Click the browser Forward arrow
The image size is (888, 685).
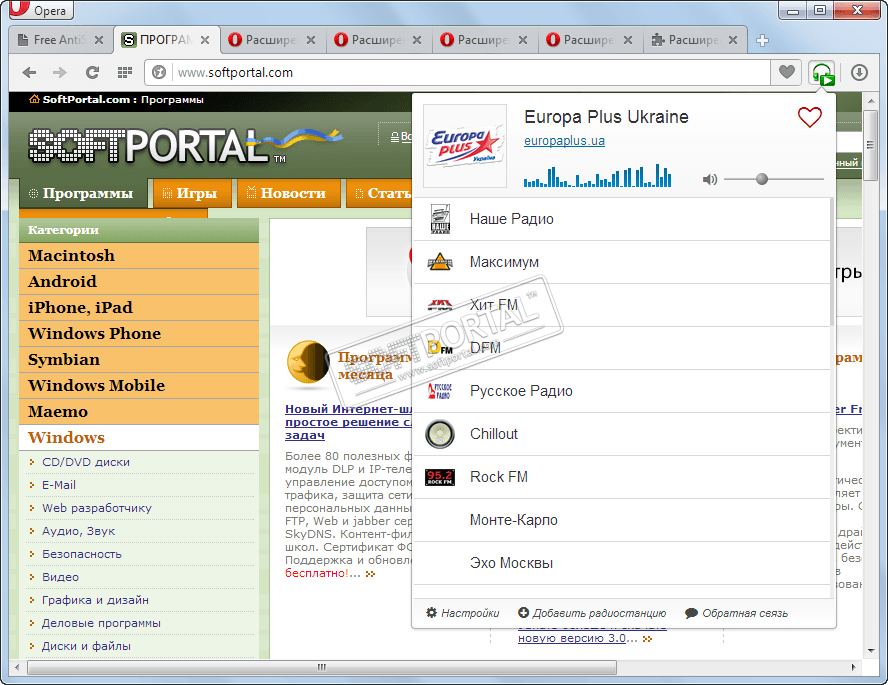pos(59,72)
